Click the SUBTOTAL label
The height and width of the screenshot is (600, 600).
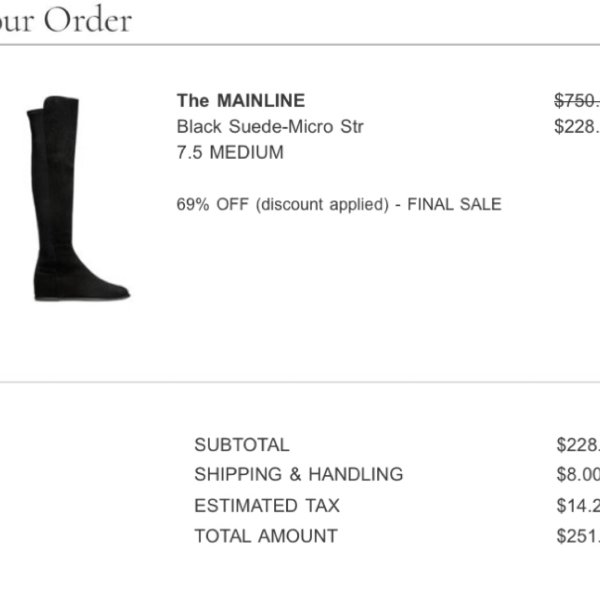(x=242, y=445)
